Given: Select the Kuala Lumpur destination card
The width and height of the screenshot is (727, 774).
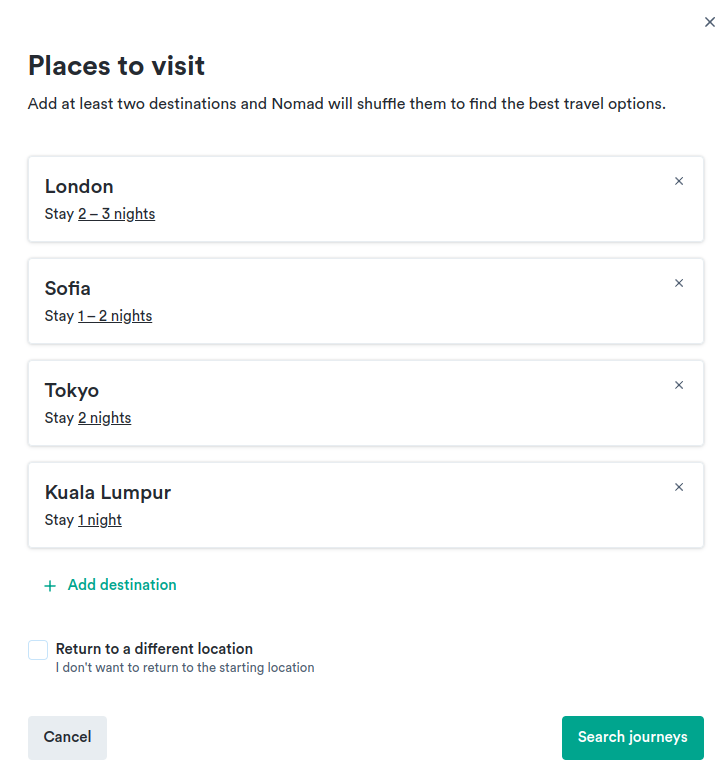Looking at the screenshot, I should [366, 505].
